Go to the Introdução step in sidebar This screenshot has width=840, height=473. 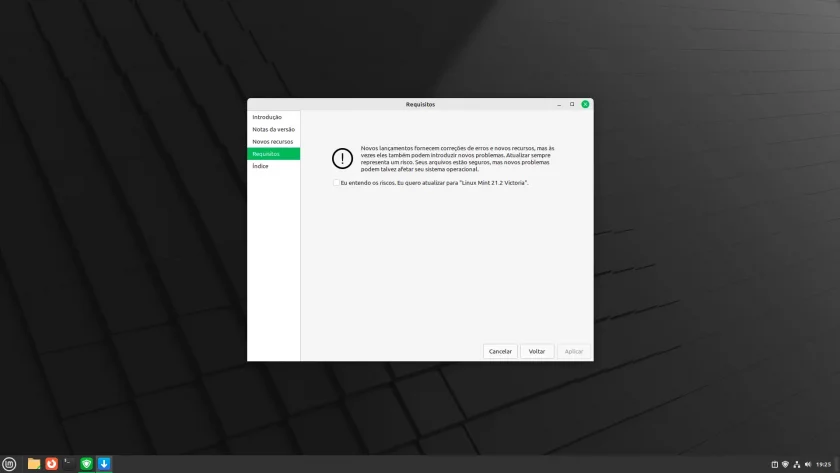[273, 117]
